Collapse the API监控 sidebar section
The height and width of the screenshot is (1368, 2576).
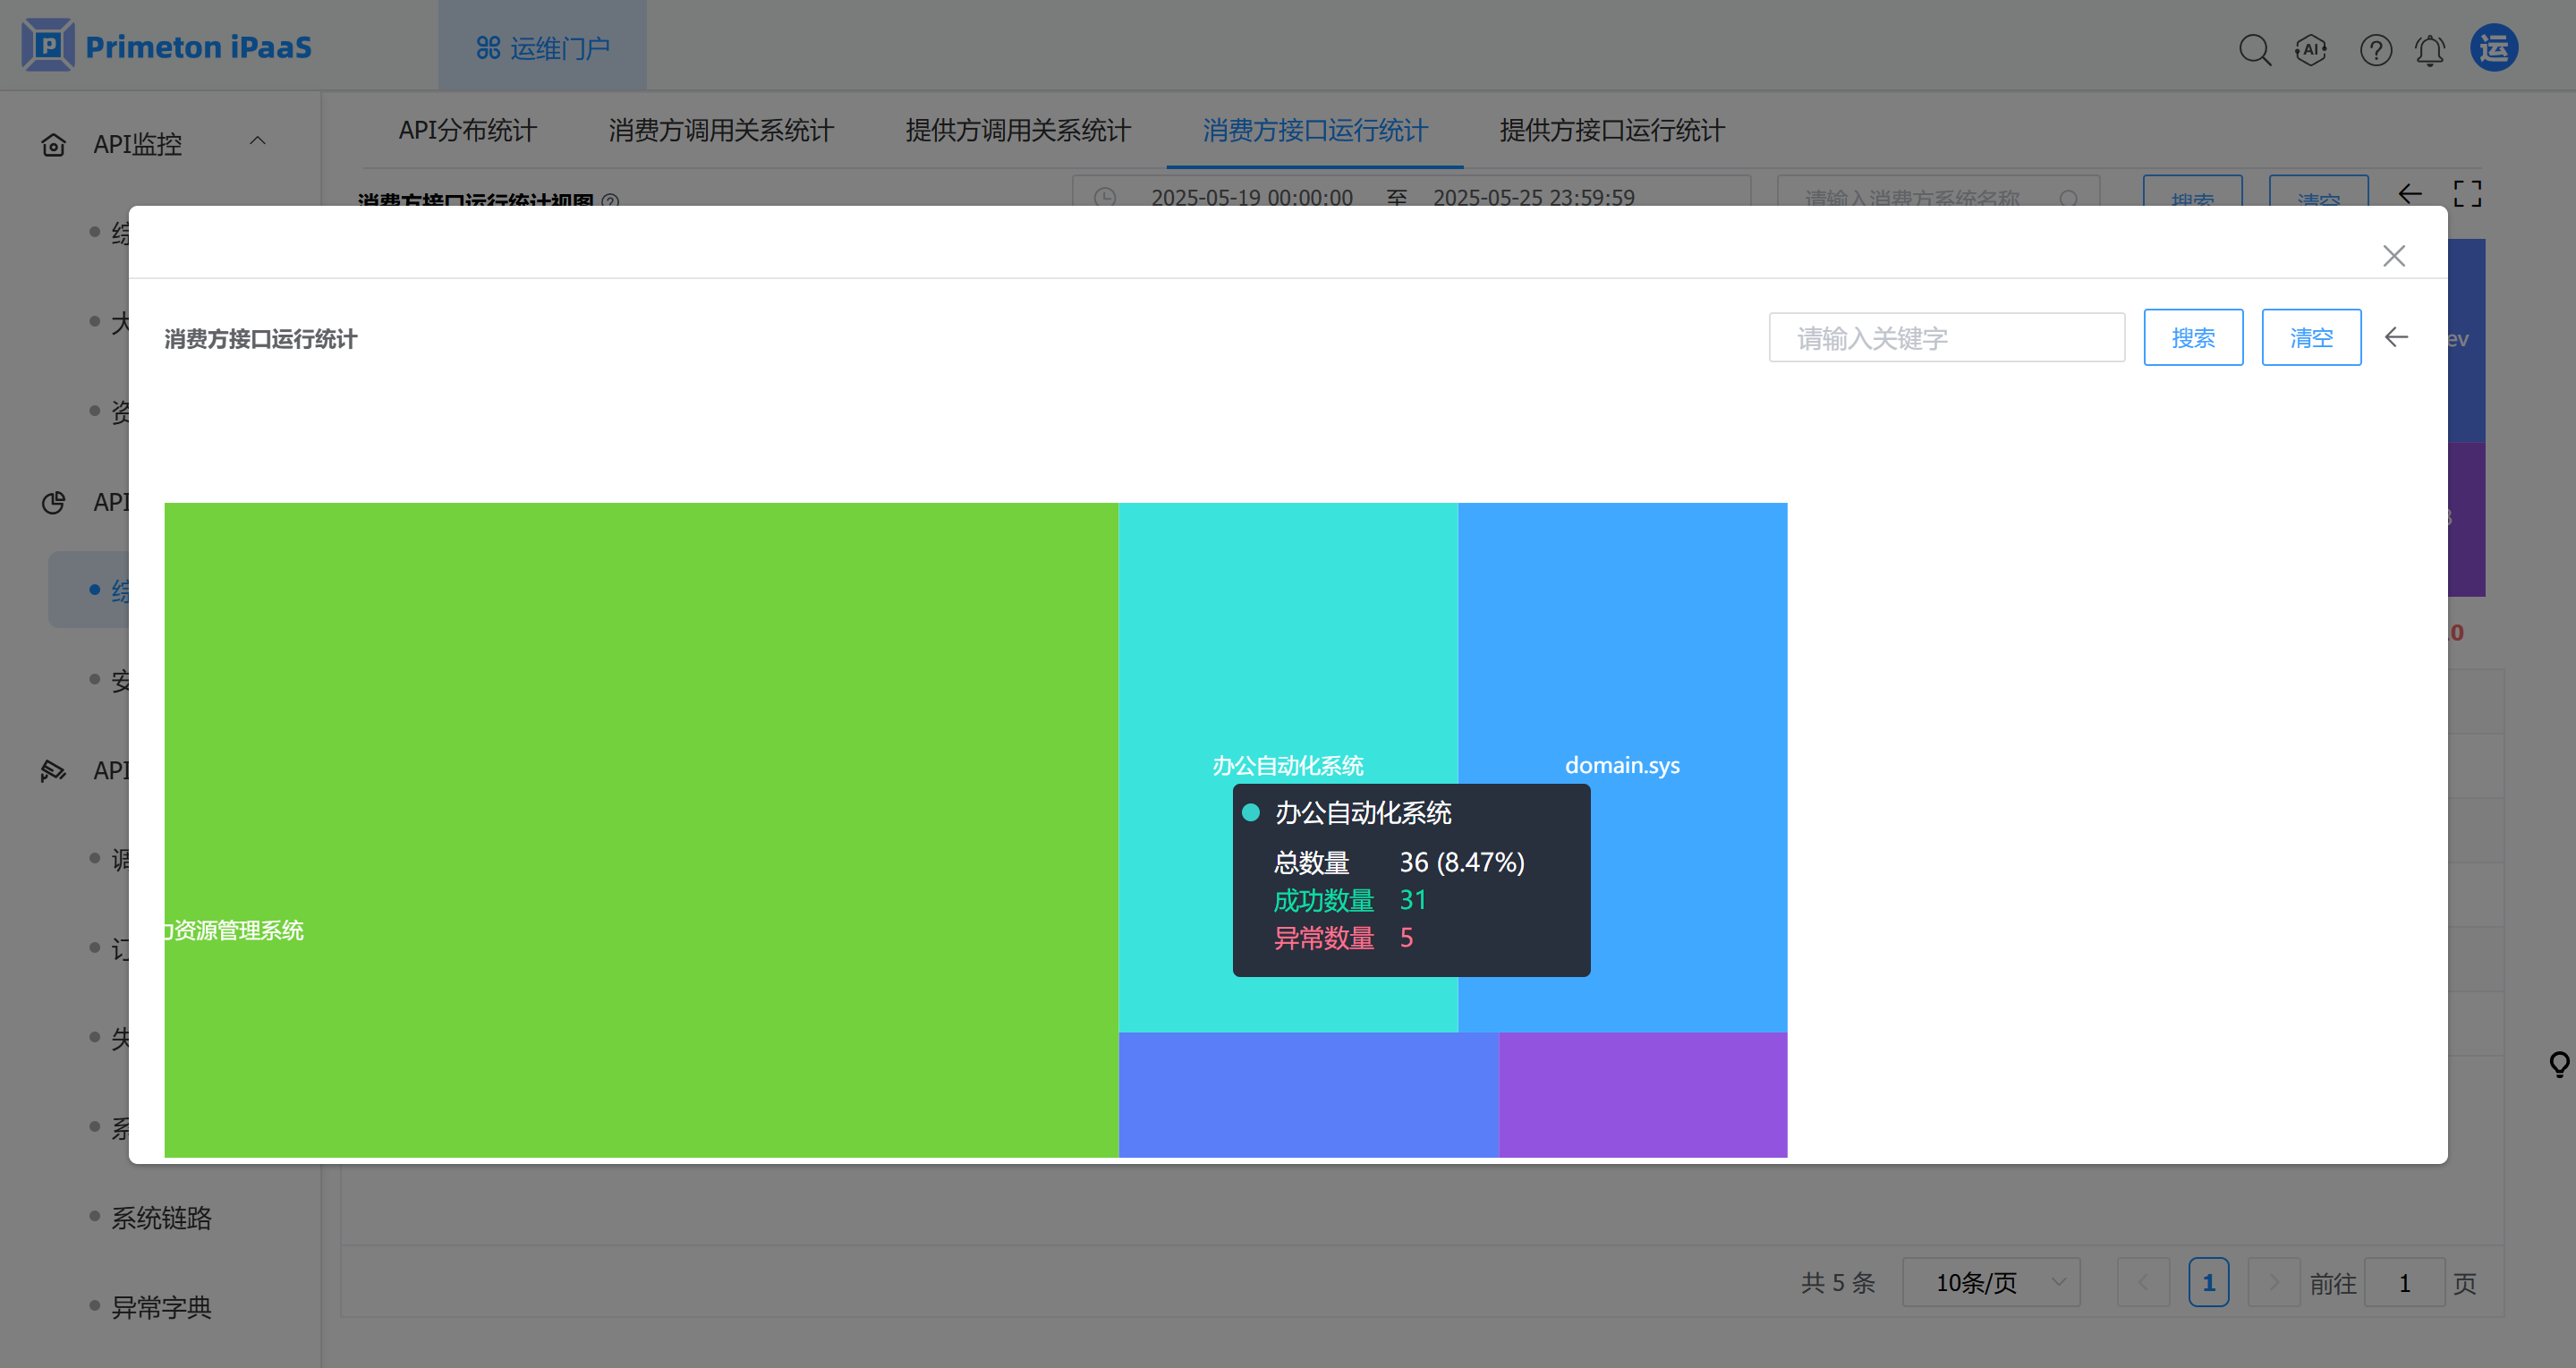[x=257, y=142]
